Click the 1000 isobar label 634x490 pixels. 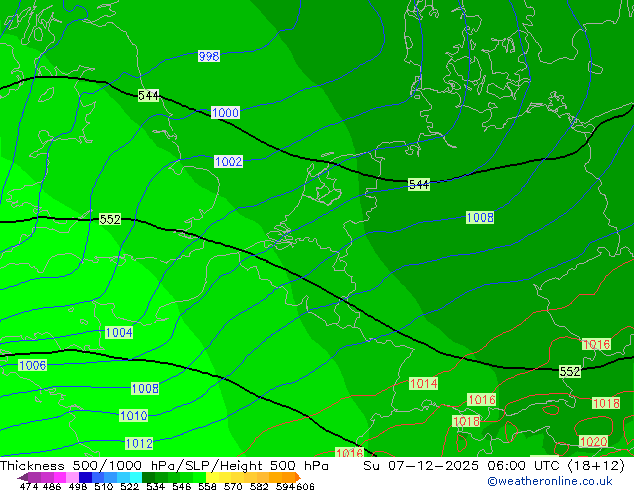(x=225, y=112)
